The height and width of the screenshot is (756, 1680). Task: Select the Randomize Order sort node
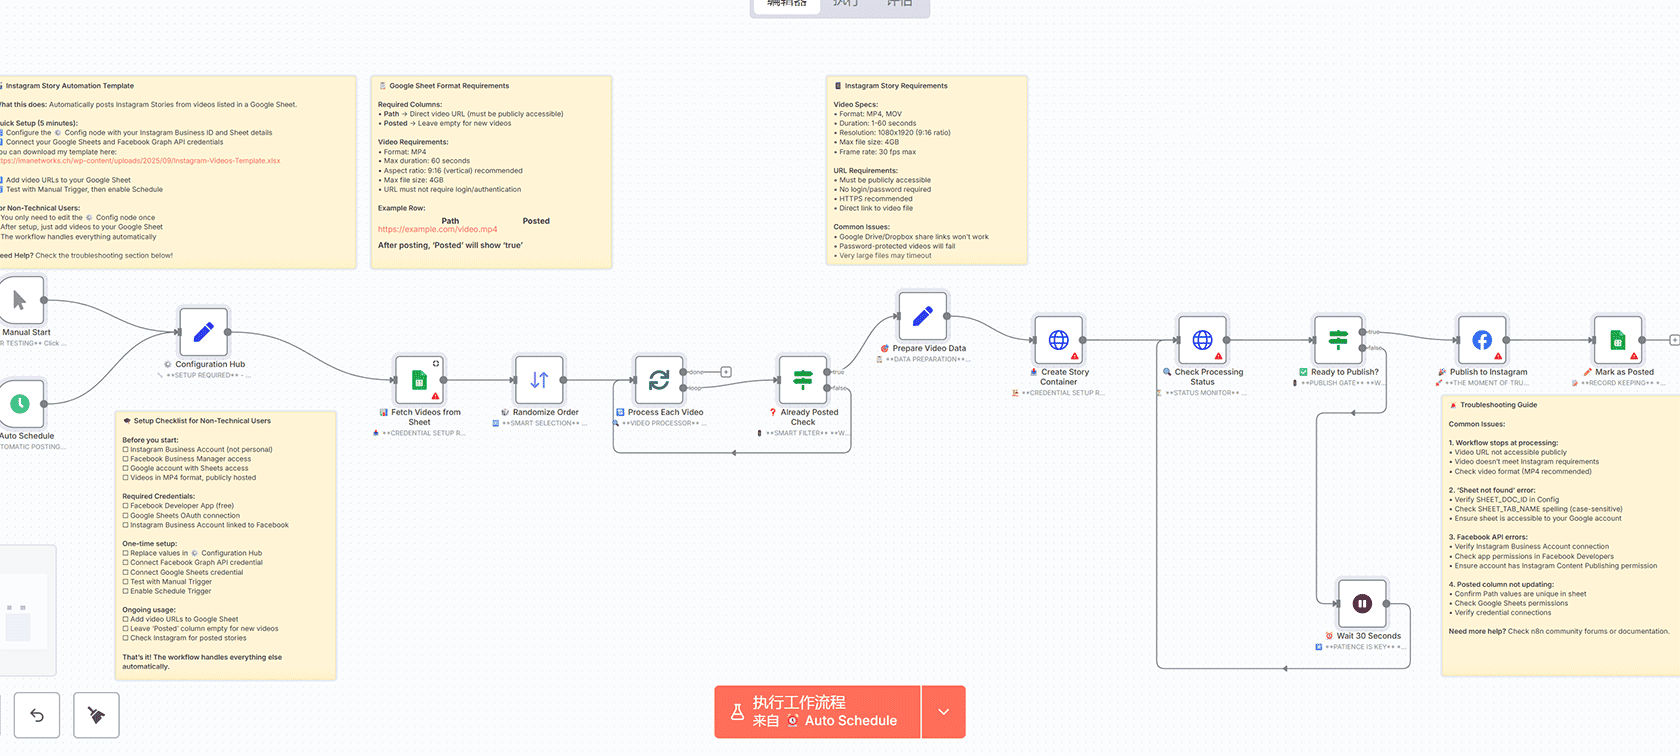point(539,380)
